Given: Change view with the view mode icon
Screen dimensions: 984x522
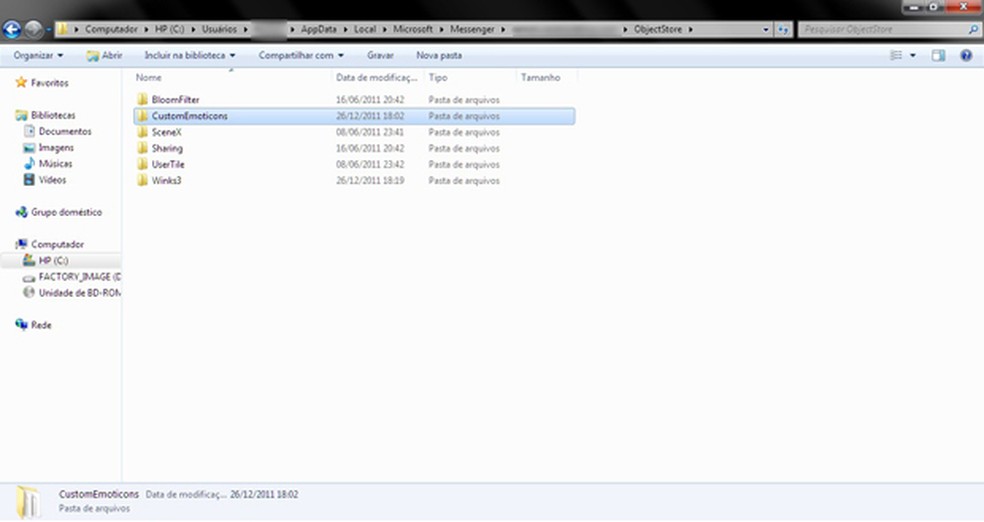Looking at the screenshot, I should coord(896,55).
